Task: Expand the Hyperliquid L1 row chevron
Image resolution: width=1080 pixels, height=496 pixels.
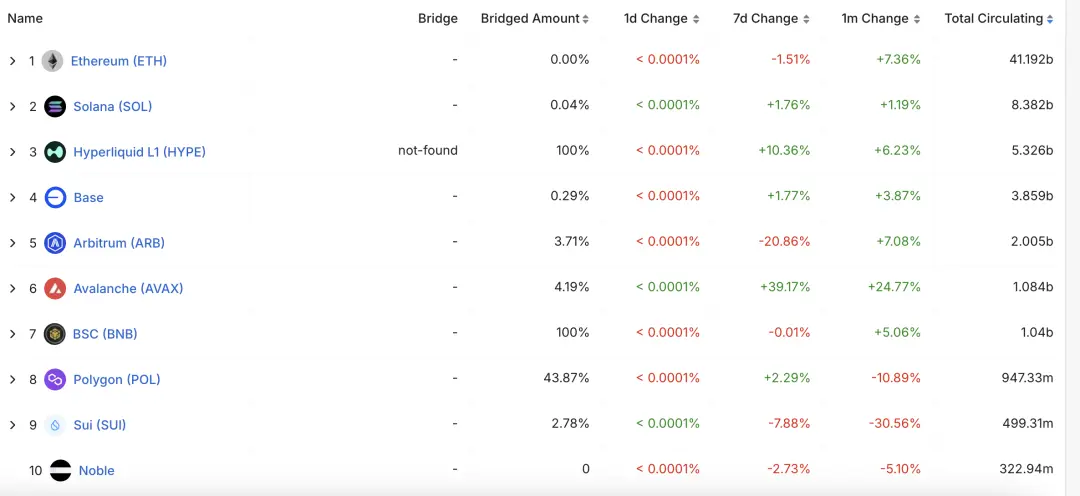Action: pos(13,152)
